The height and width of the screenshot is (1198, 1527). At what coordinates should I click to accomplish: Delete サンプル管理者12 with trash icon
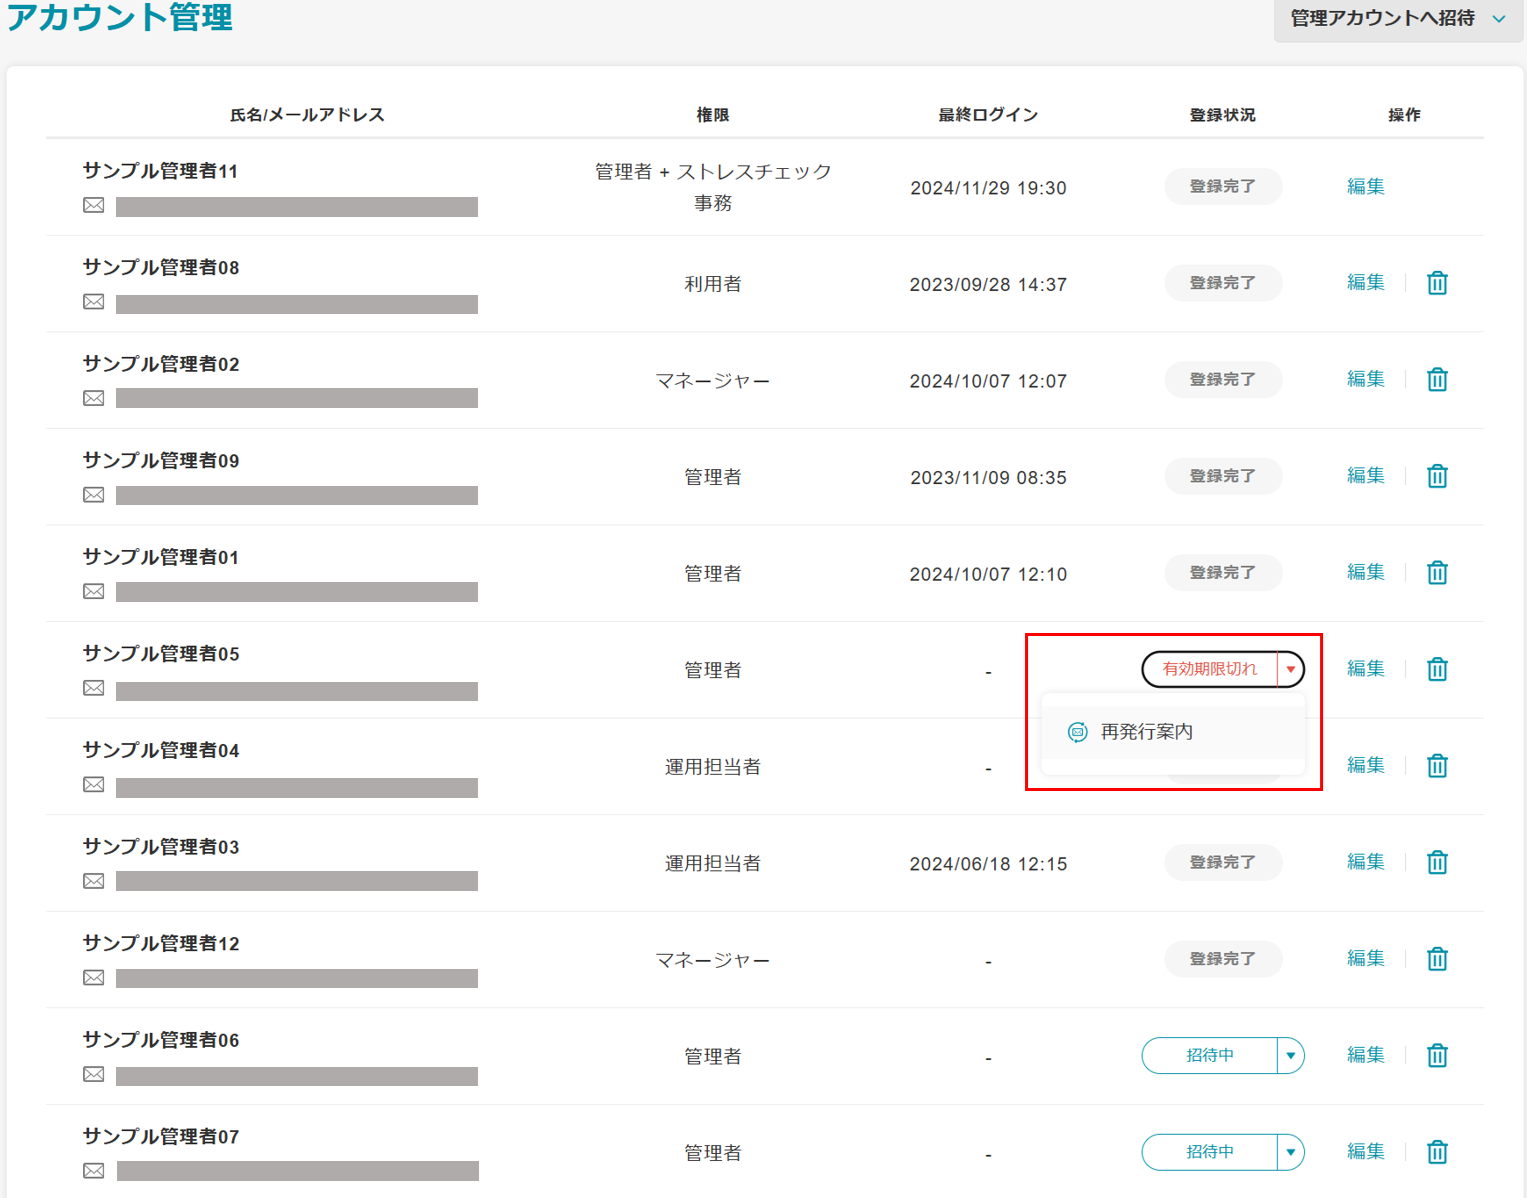[1437, 959]
